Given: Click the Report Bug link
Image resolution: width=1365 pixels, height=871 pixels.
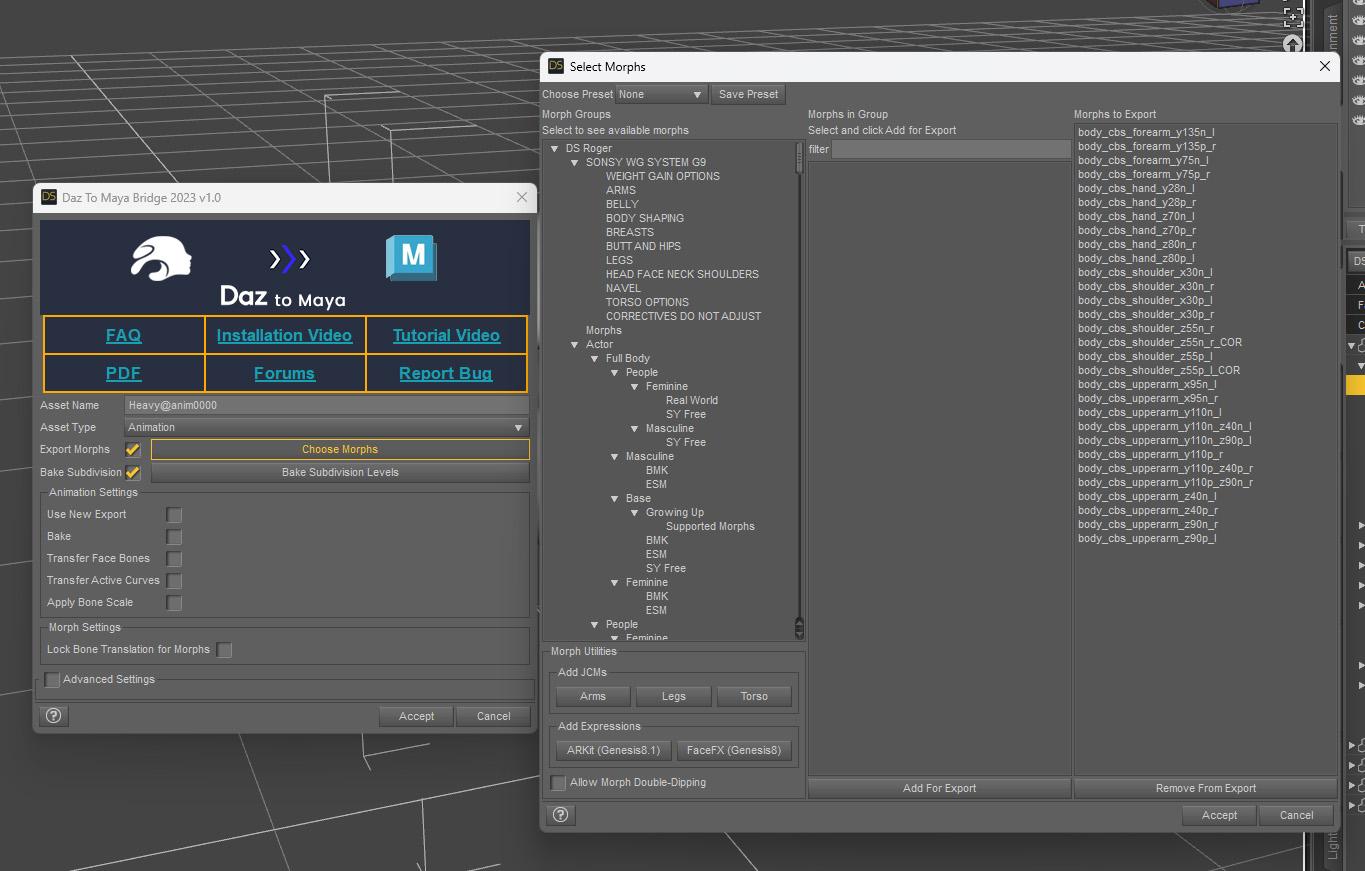Looking at the screenshot, I should click(x=446, y=373).
